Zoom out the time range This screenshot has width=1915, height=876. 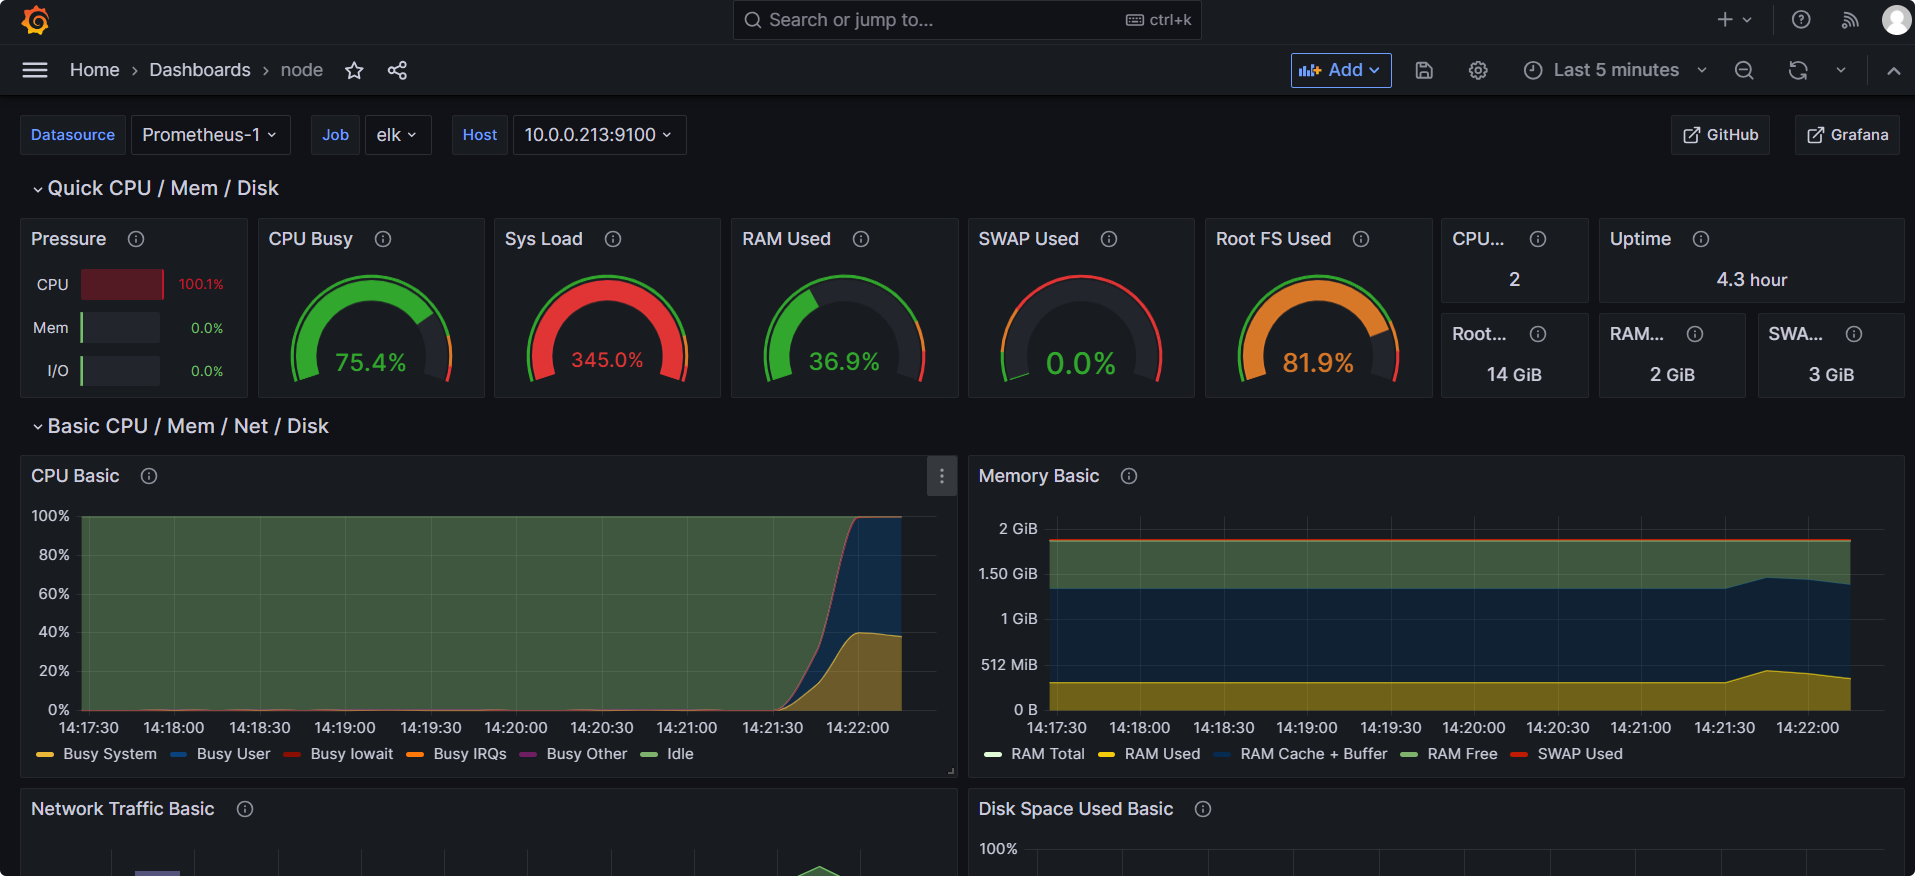click(1744, 70)
